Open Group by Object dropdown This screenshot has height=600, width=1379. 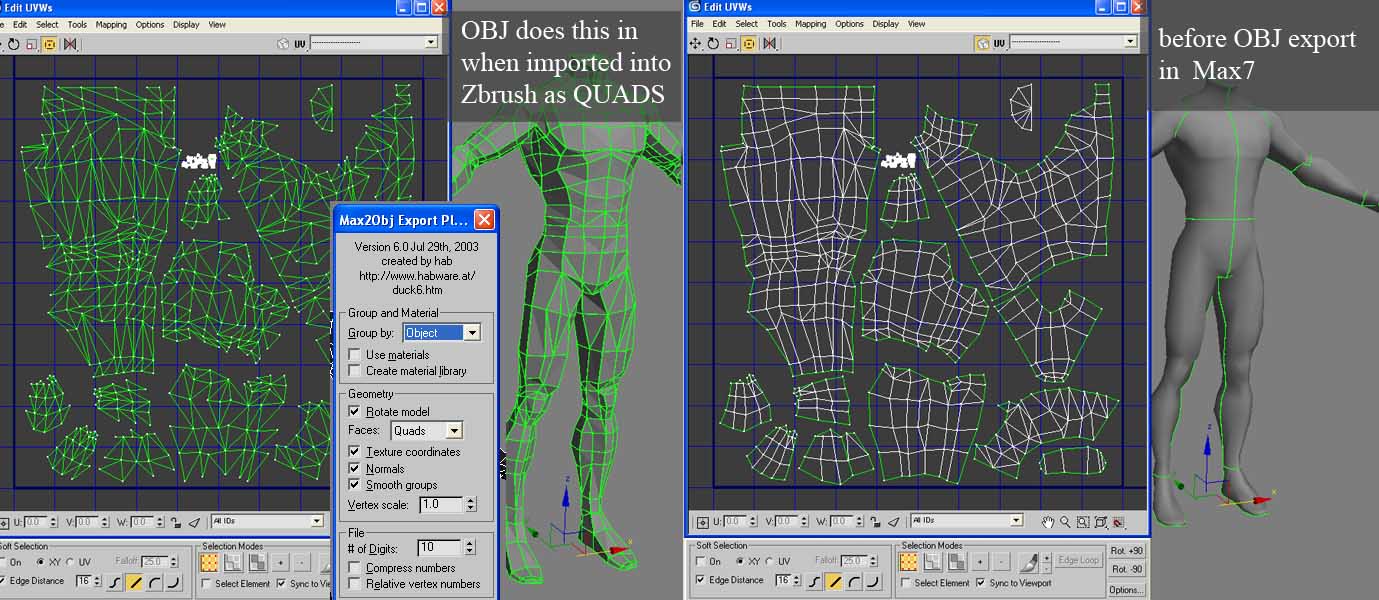[x=441, y=332]
